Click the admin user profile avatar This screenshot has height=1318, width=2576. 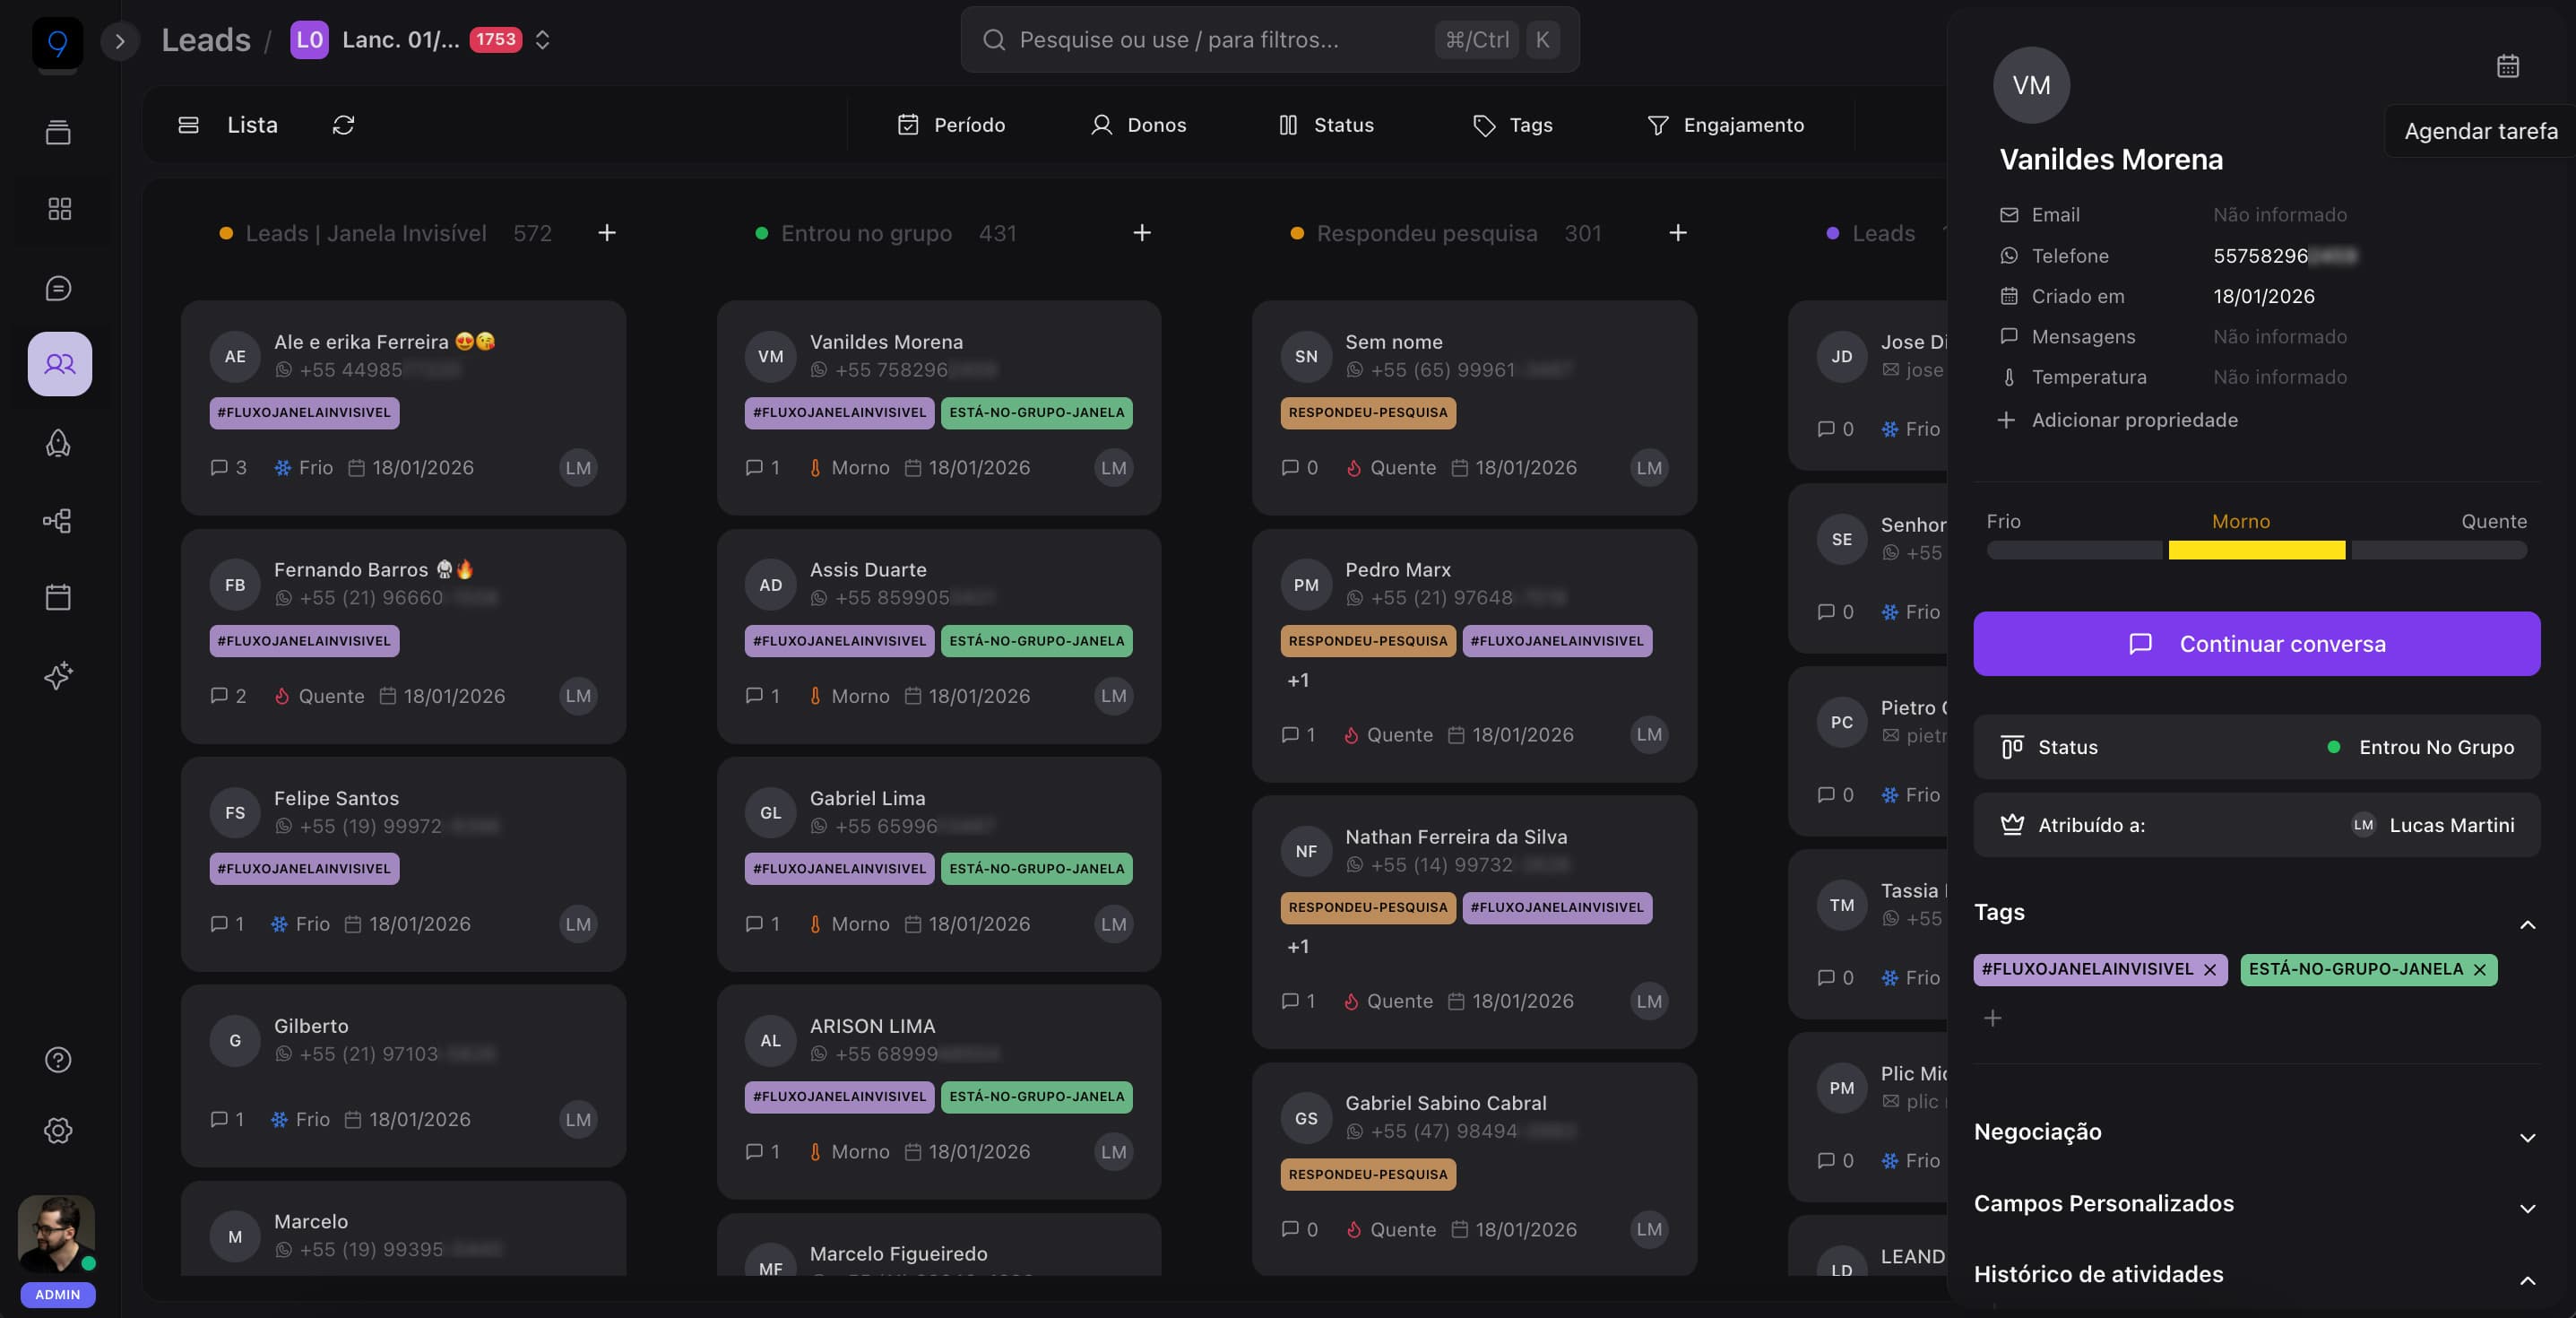[x=57, y=1234]
